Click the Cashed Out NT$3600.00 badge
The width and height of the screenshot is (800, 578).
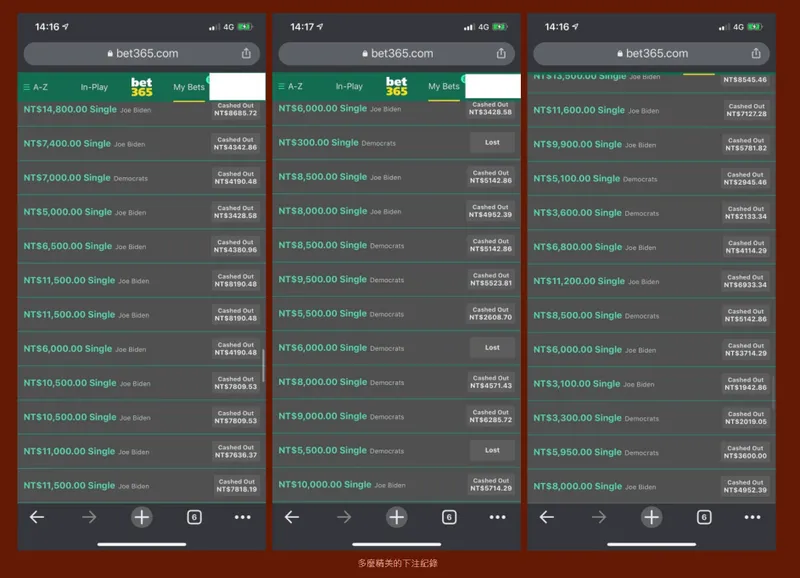(x=745, y=452)
